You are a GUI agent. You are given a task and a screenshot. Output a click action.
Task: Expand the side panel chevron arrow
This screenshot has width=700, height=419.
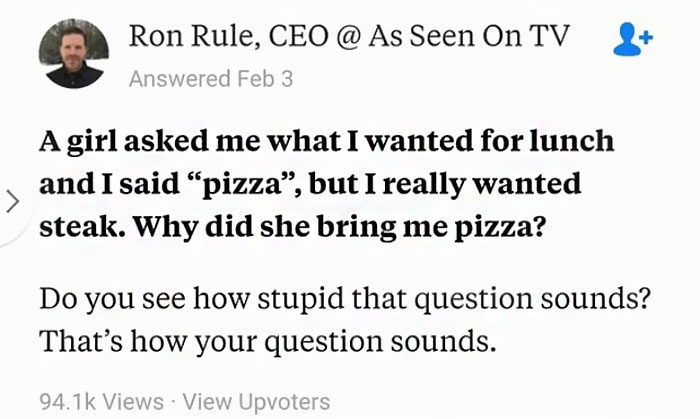[x=12, y=200]
